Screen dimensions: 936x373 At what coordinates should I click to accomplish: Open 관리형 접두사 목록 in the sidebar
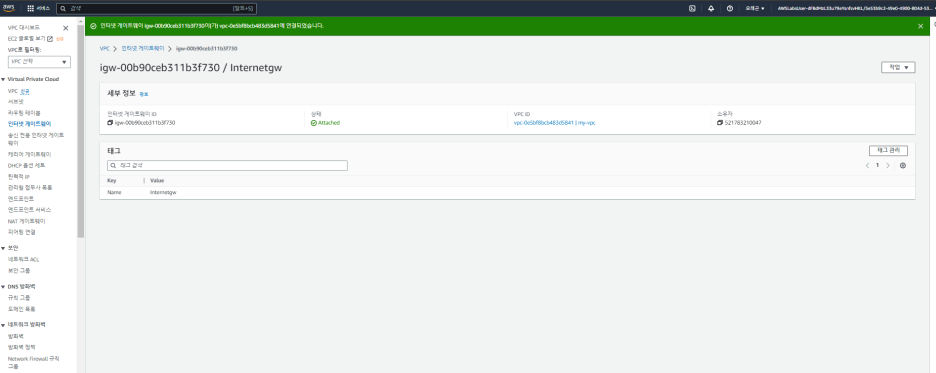[30, 187]
